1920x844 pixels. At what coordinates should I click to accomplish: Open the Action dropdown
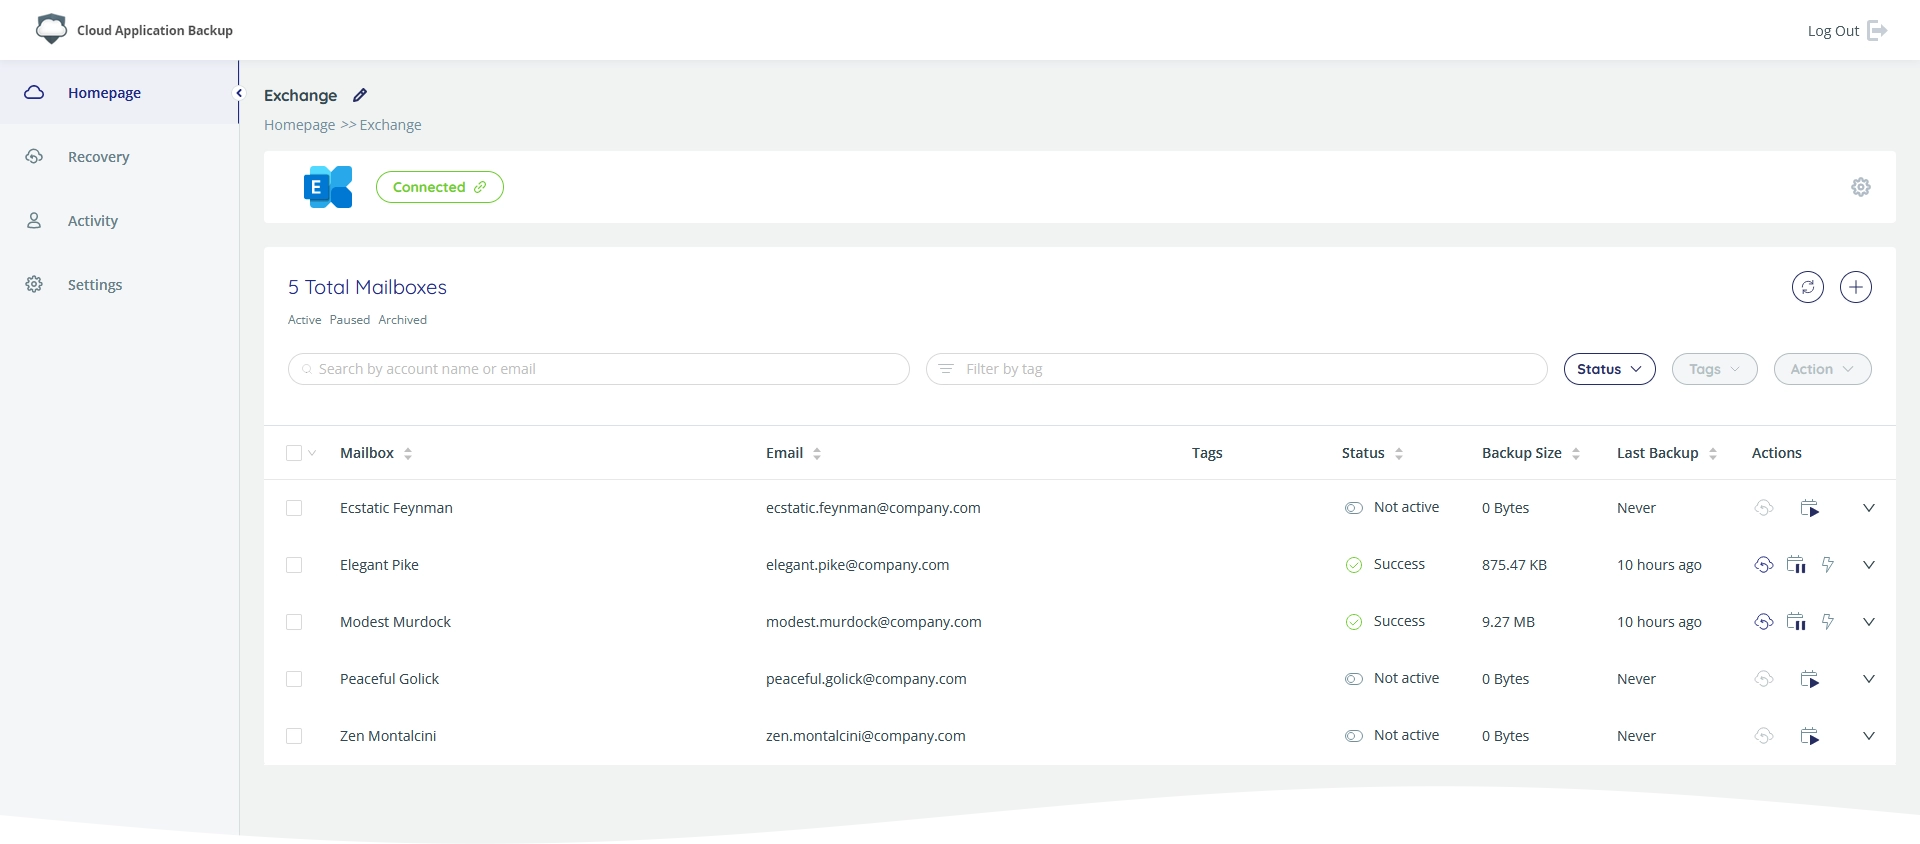click(1823, 369)
